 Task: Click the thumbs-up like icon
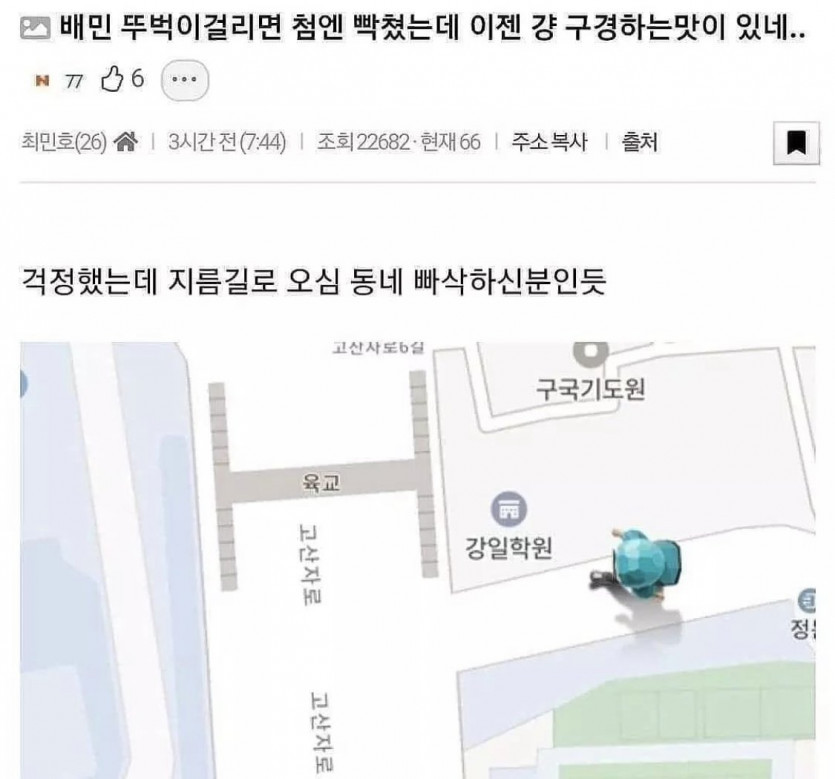(112, 80)
